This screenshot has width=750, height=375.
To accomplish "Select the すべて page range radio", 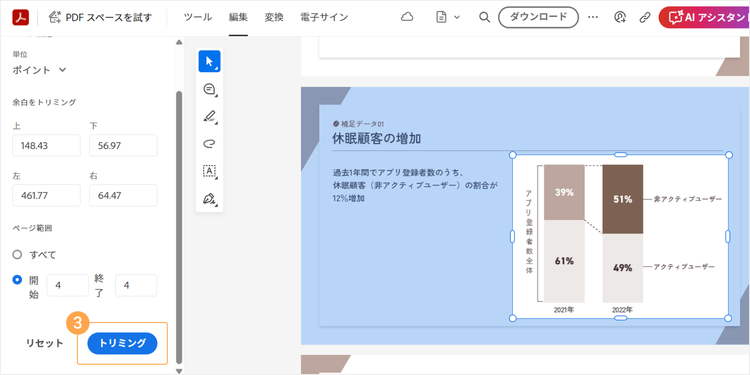I will tap(18, 254).
